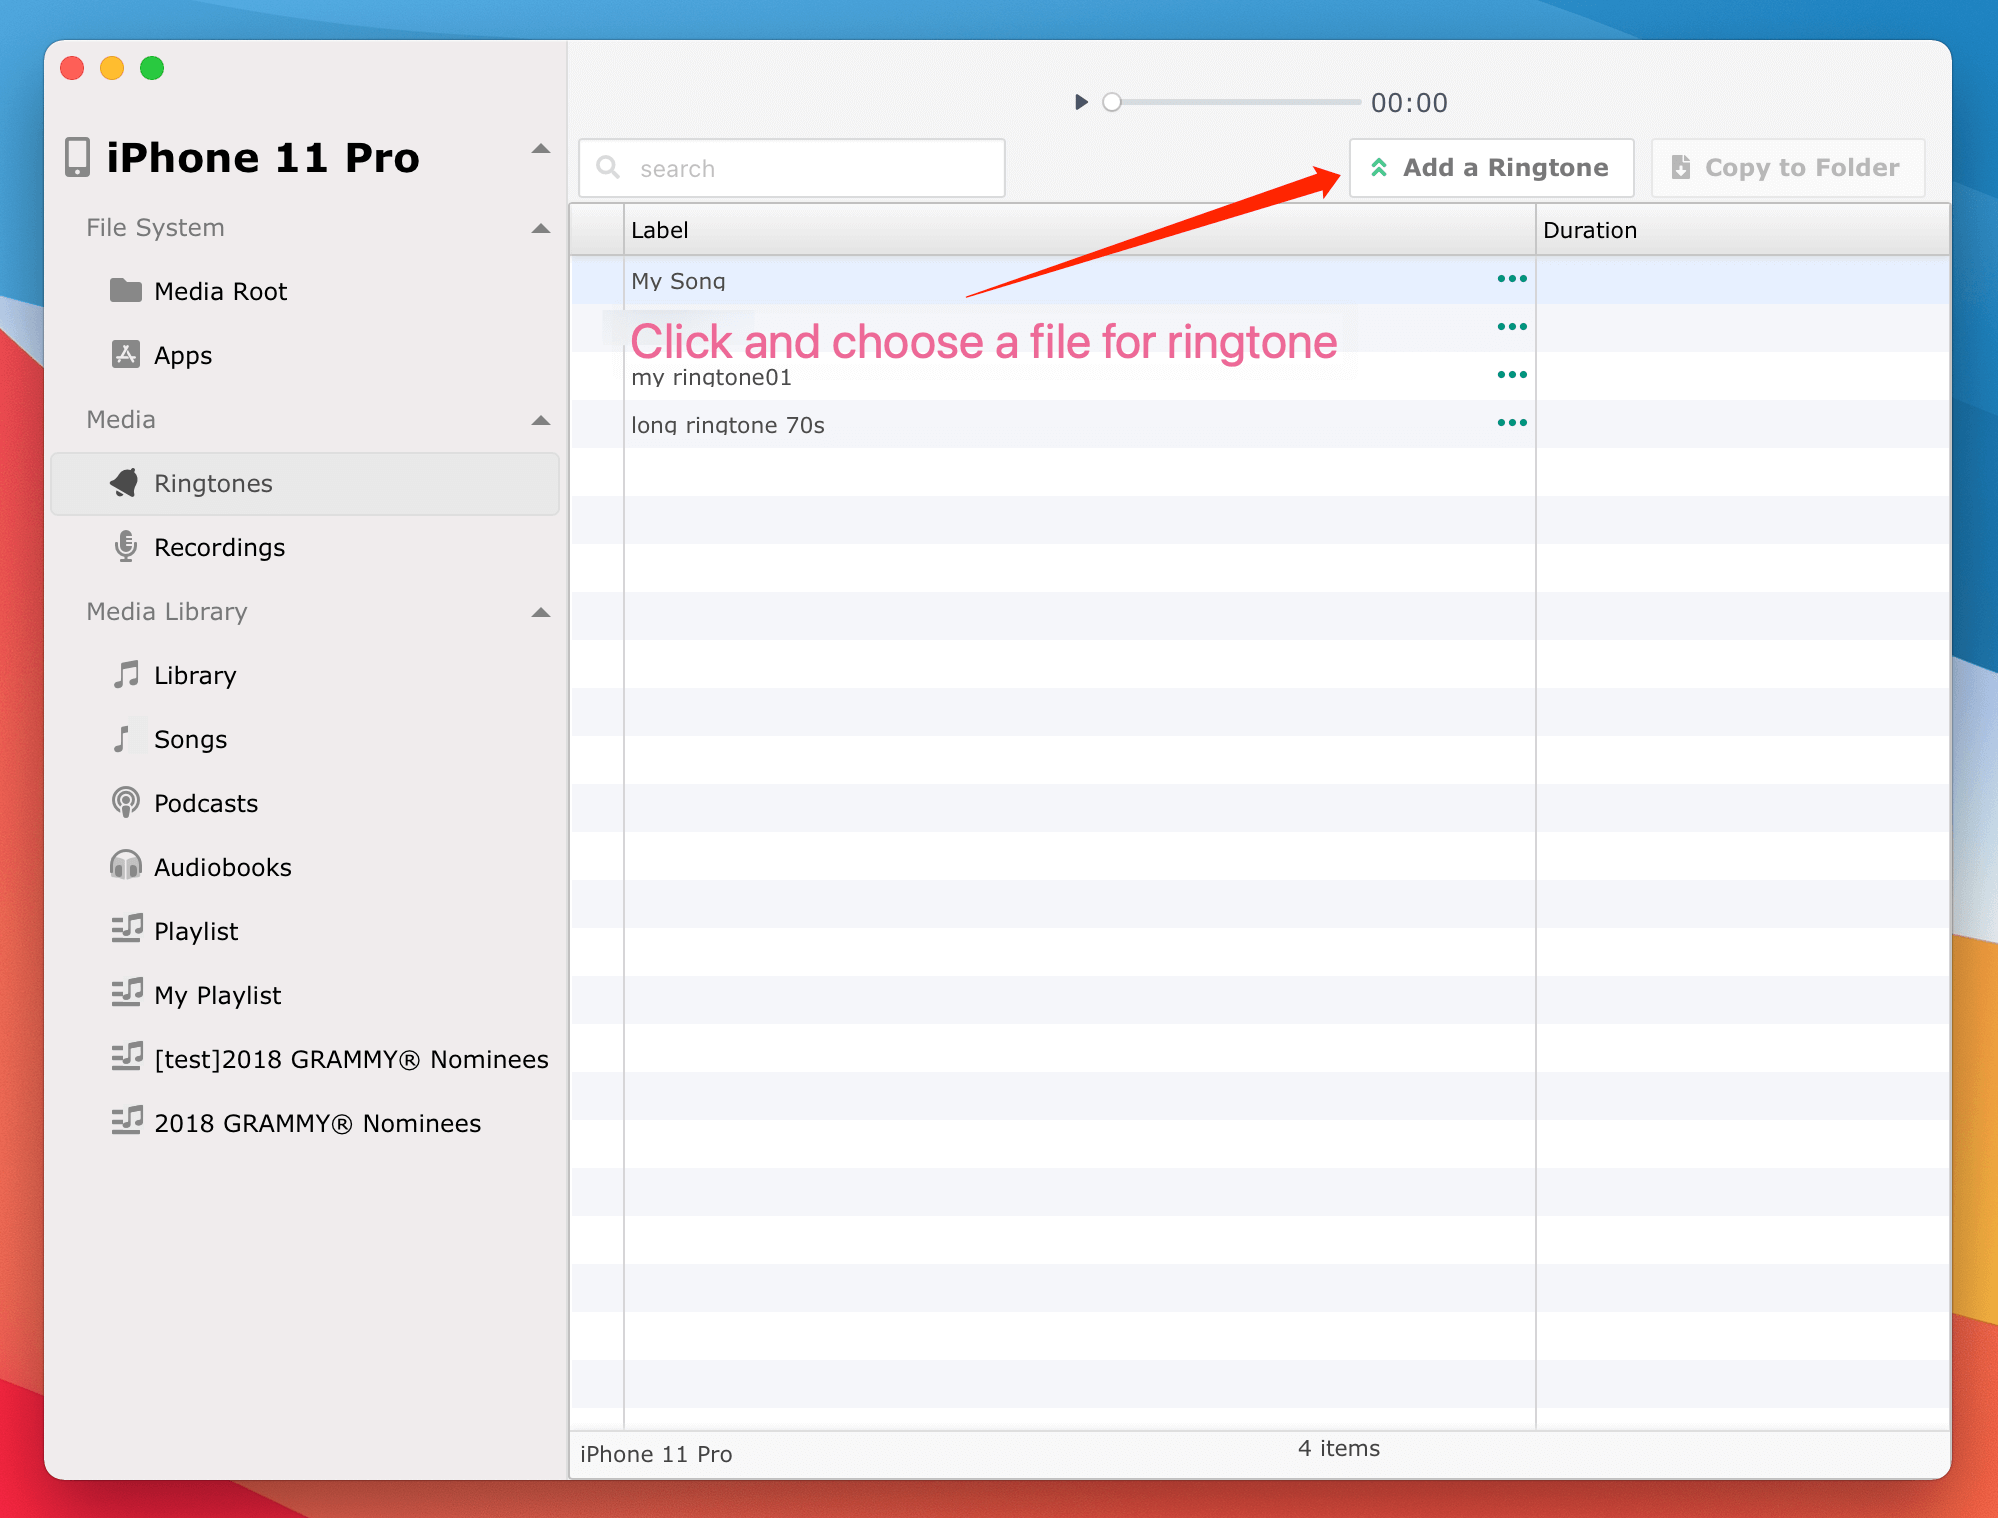Collapse the Media Library section

click(541, 613)
